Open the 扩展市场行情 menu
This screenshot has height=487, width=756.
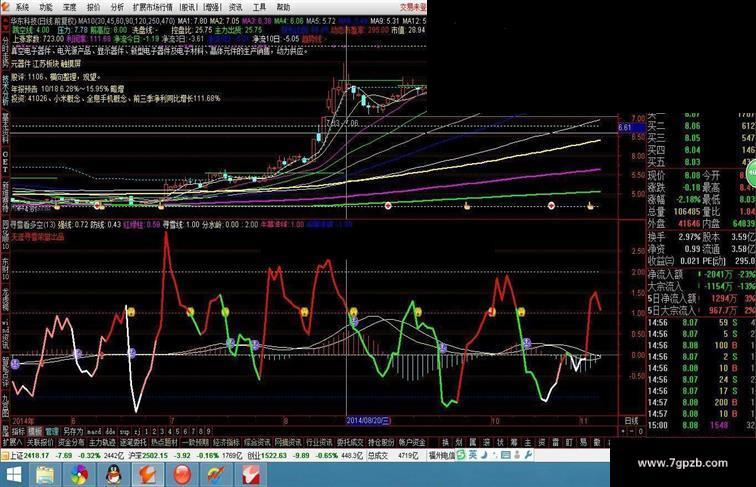[x=152, y=7]
